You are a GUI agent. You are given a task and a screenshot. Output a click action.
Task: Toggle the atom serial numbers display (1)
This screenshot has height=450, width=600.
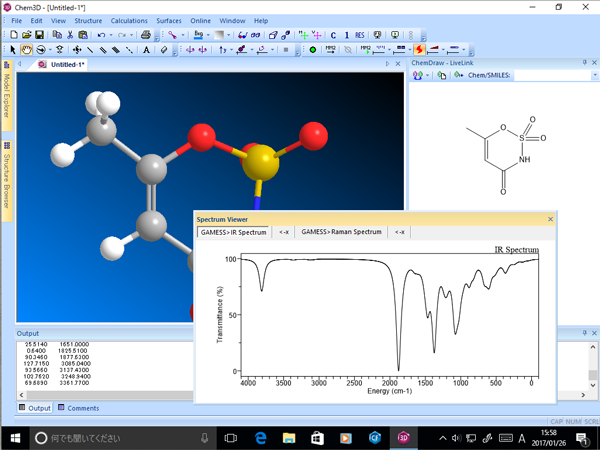pos(346,35)
